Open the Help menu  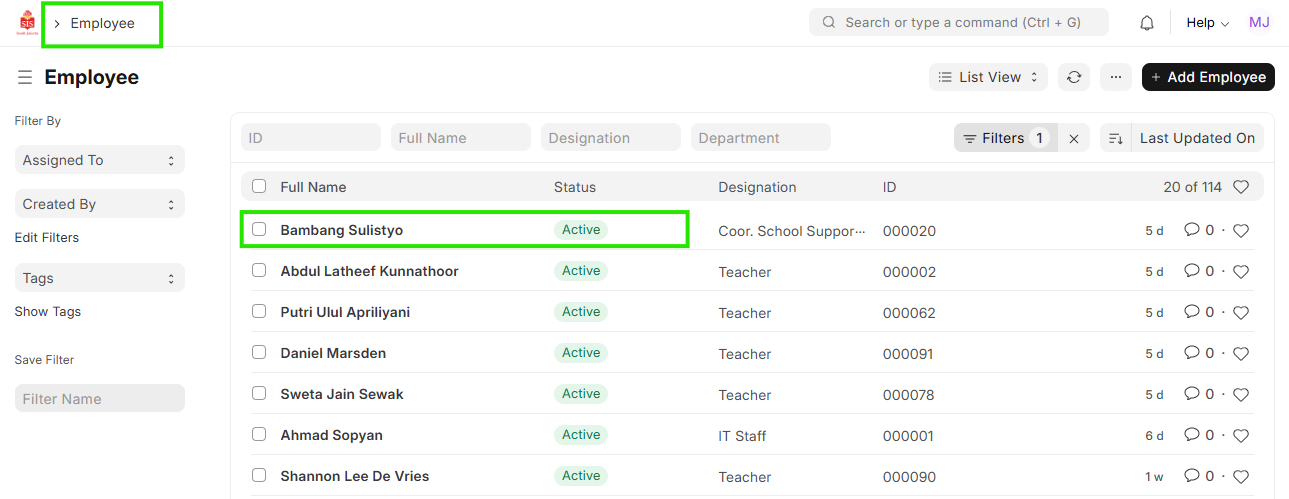(x=1207, y=23)
